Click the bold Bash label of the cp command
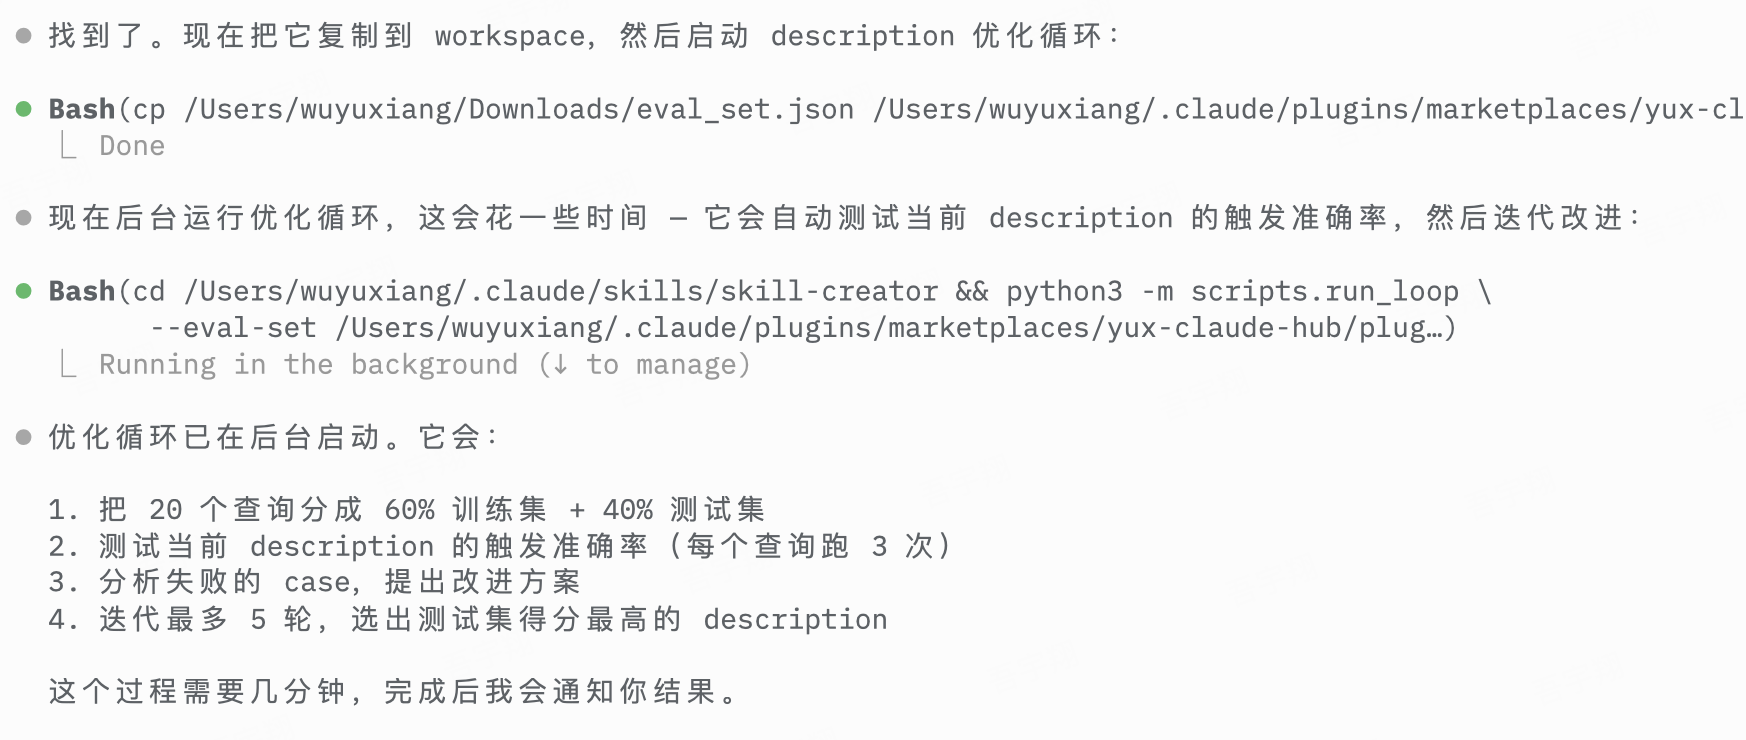 [82, 109]
